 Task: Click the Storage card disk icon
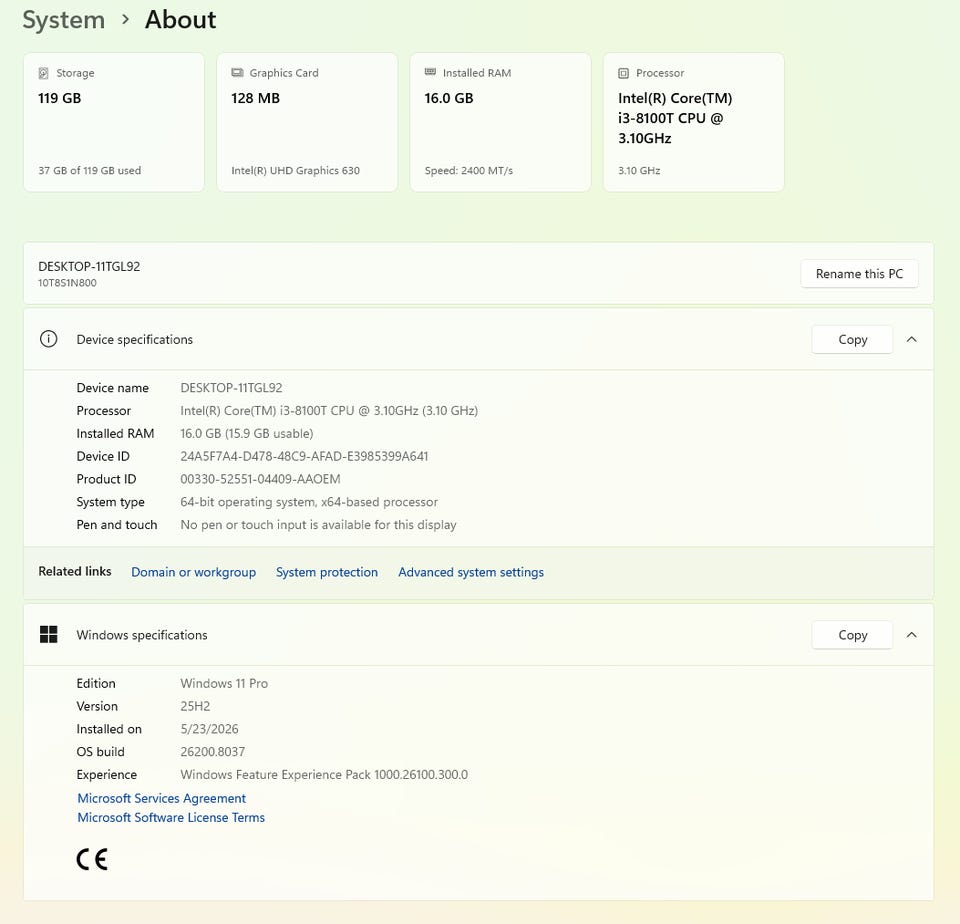(43, 73)
